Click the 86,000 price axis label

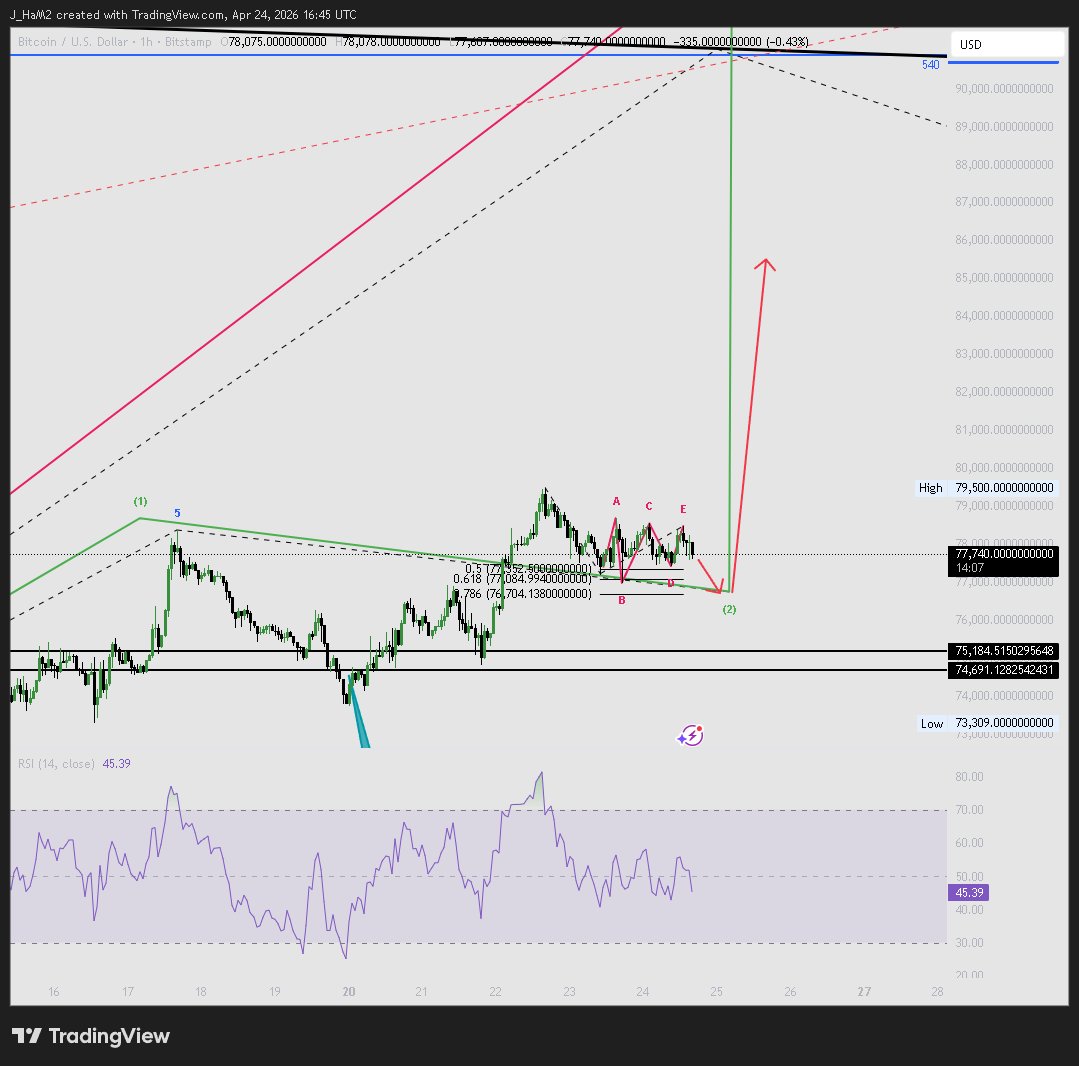pos(1004,239)
